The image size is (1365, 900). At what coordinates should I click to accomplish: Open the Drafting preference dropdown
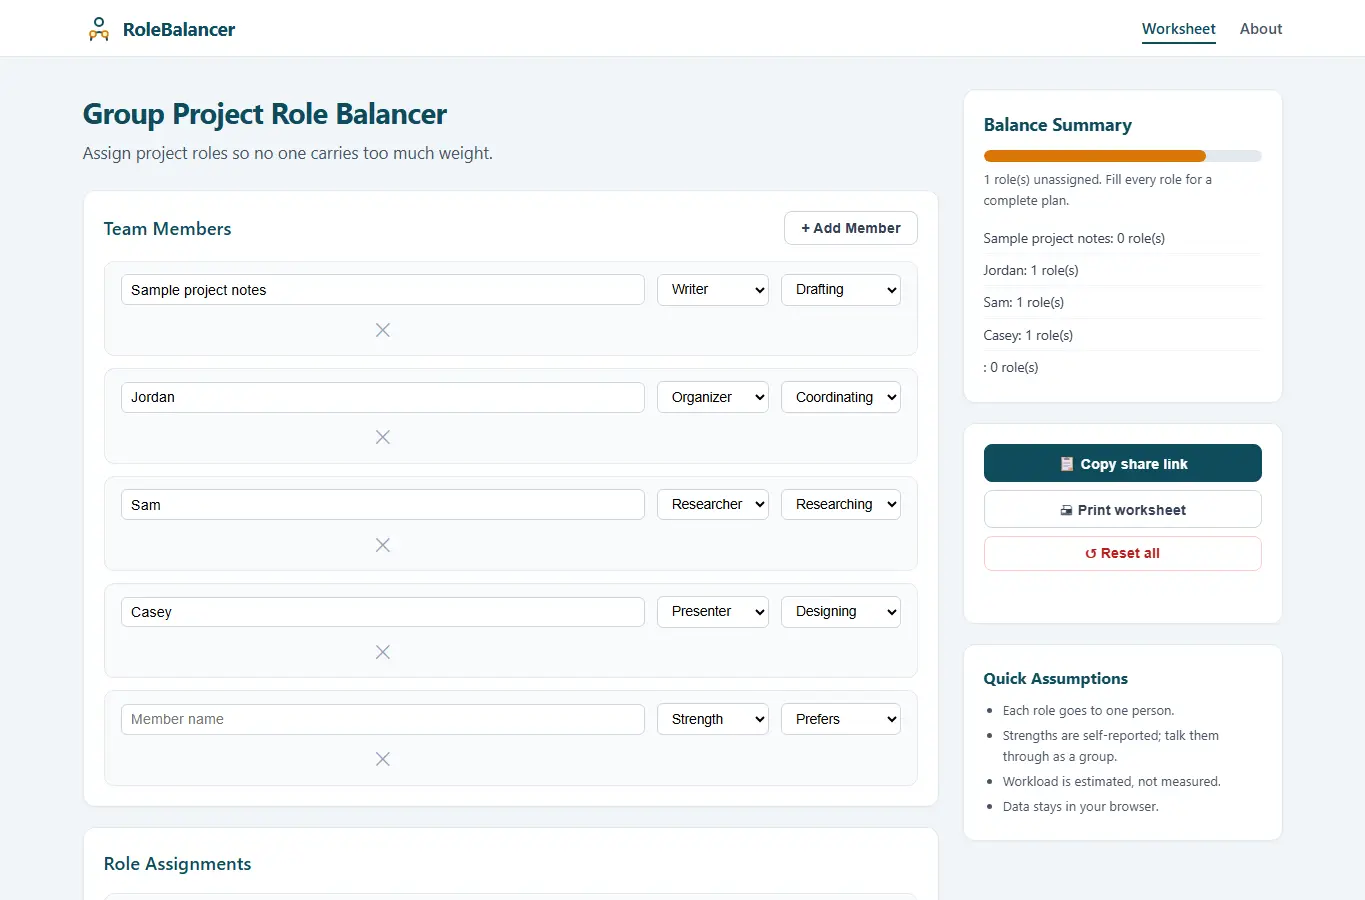click(x=841, y=290)
